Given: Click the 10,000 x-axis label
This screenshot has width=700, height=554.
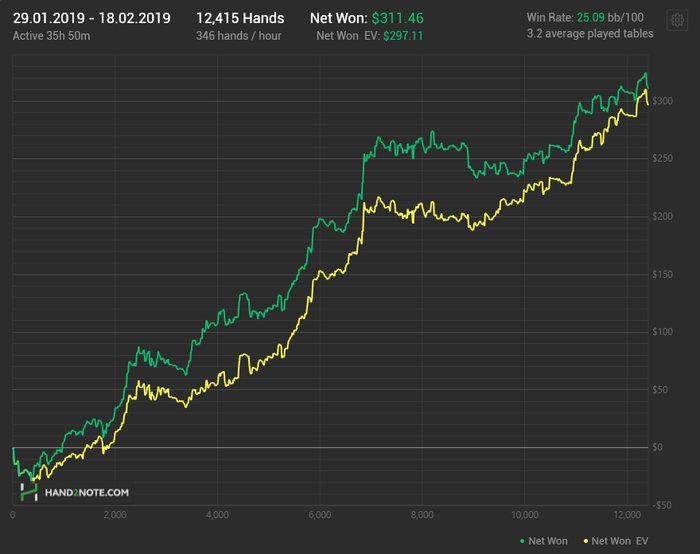Looking at the screenshot, I should click(x=525, y=515).
